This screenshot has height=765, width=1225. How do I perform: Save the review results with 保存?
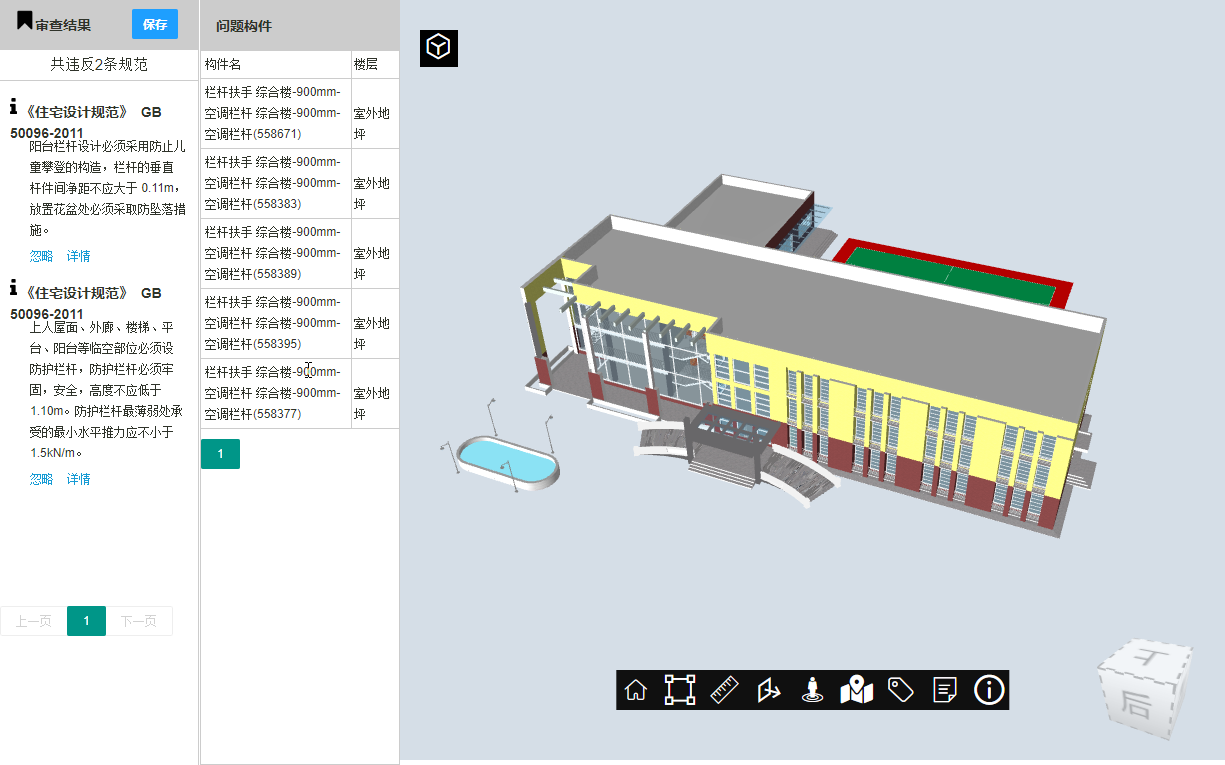155,24
